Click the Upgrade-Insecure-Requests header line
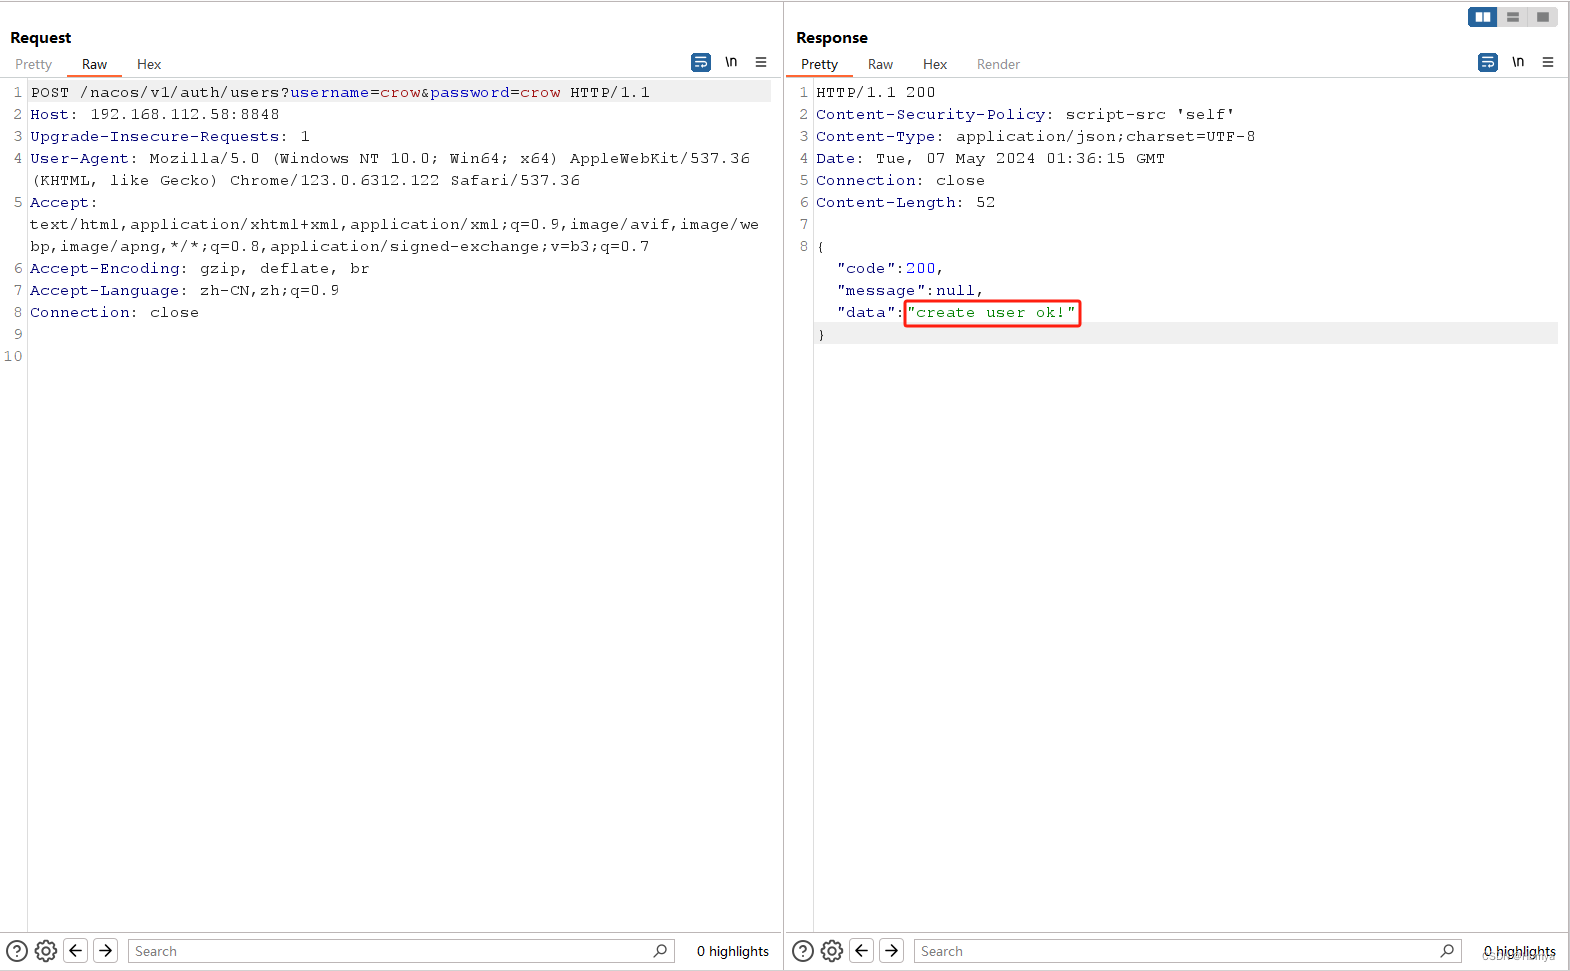 tap(170, 136)
